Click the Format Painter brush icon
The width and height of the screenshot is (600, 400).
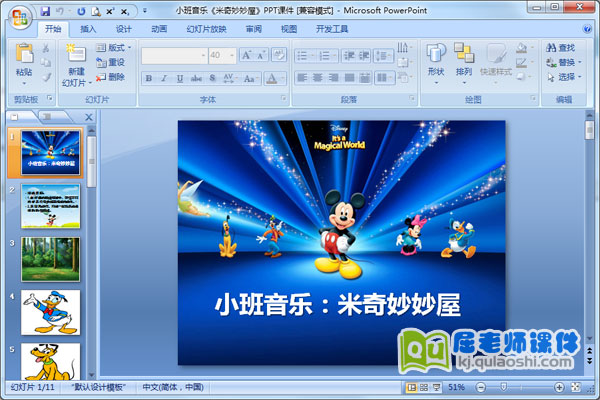click(x=46, y=77)
